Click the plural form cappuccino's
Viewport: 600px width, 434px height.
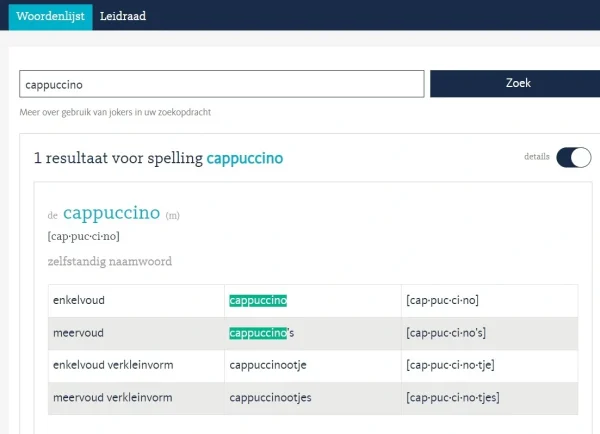coord(262,333)
